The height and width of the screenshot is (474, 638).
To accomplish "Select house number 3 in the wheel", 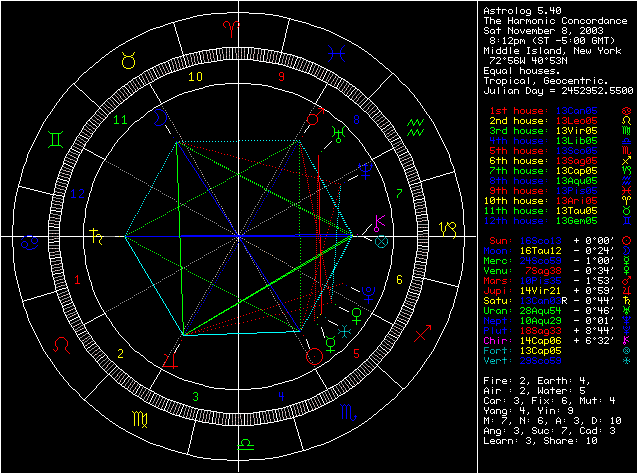I will 196,396.
